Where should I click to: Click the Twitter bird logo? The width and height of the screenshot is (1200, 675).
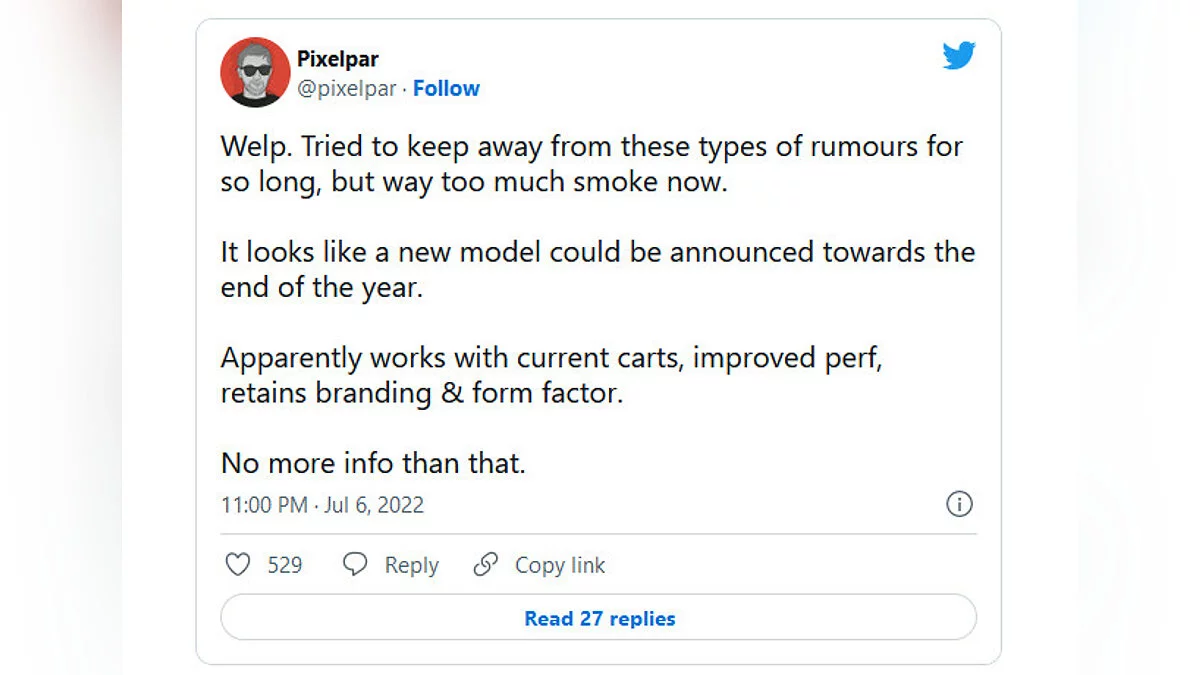click(958, 56)
